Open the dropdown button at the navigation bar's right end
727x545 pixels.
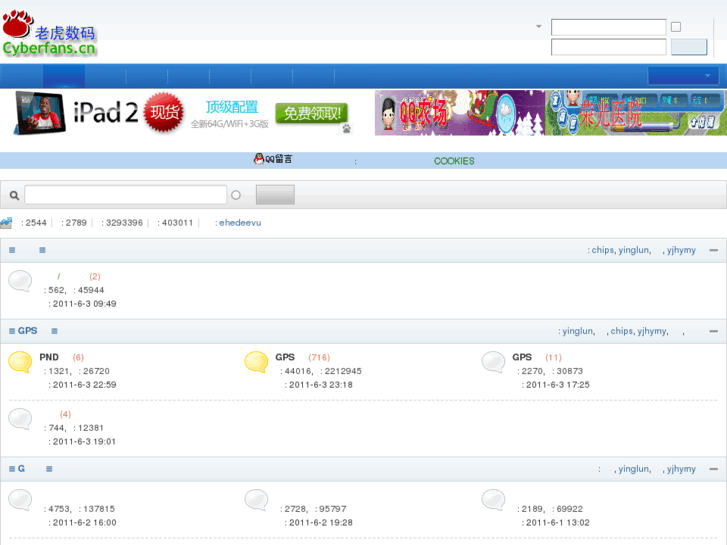click(x=683, y=76)
